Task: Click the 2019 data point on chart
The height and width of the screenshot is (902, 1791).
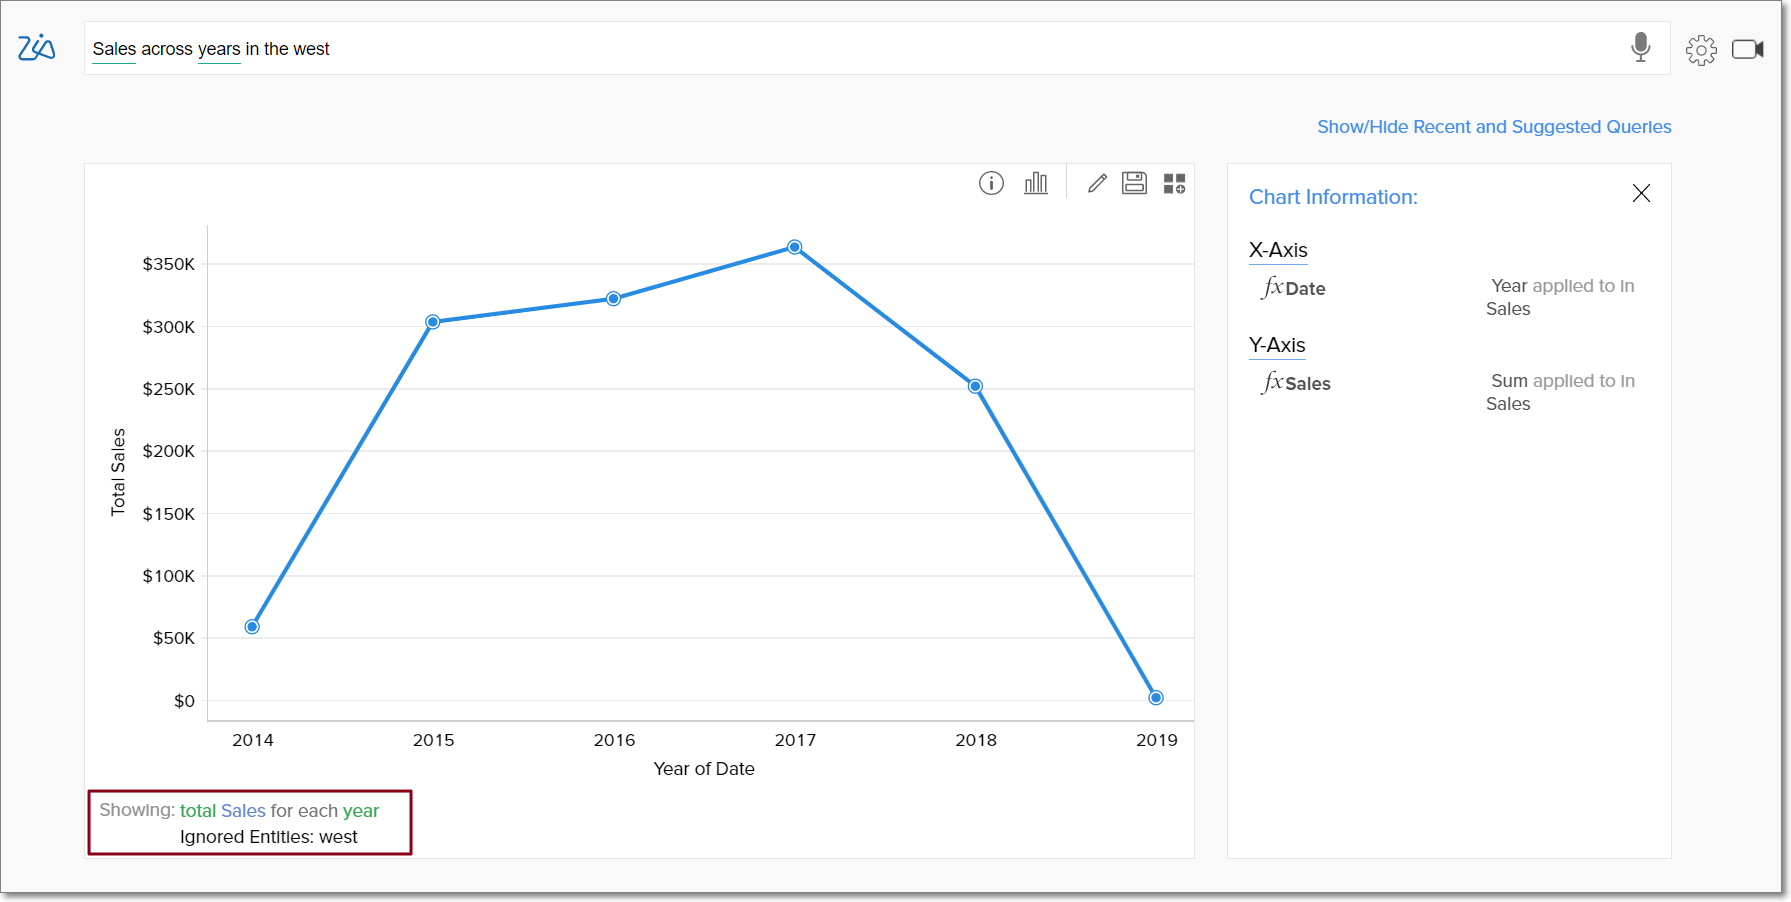Action: pyautogui.click(x=1156, y=698)
